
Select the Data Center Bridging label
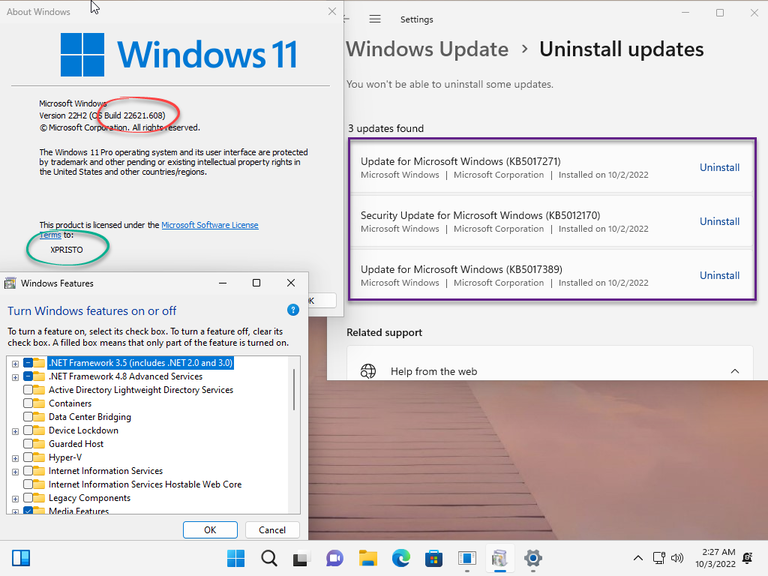click(x=90, y=417)
